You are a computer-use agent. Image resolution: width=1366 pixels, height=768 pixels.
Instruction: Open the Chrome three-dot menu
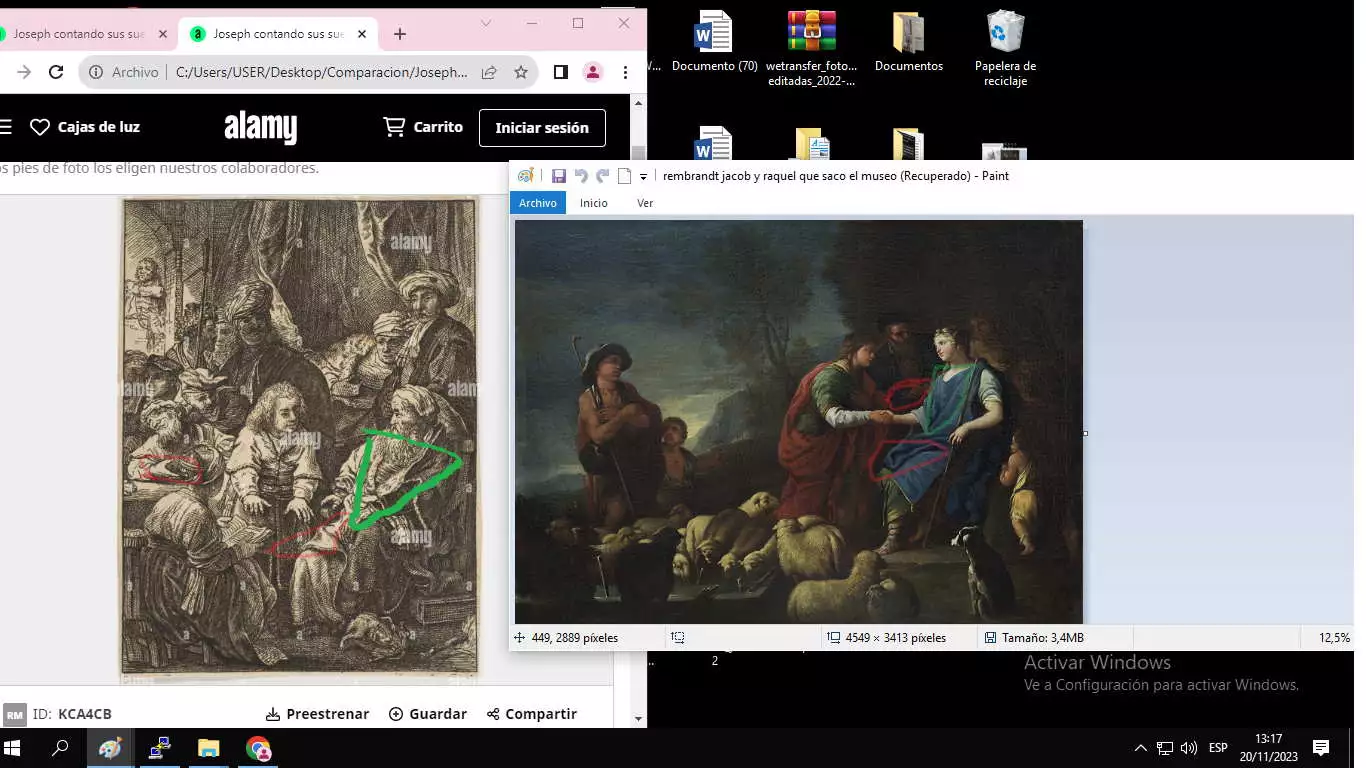[625, 72]
